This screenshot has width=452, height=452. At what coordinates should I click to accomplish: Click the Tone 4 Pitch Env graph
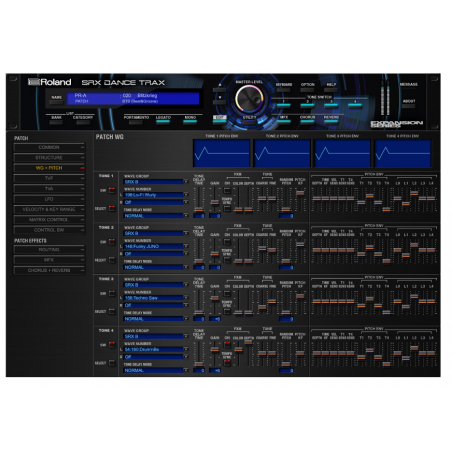403,153
